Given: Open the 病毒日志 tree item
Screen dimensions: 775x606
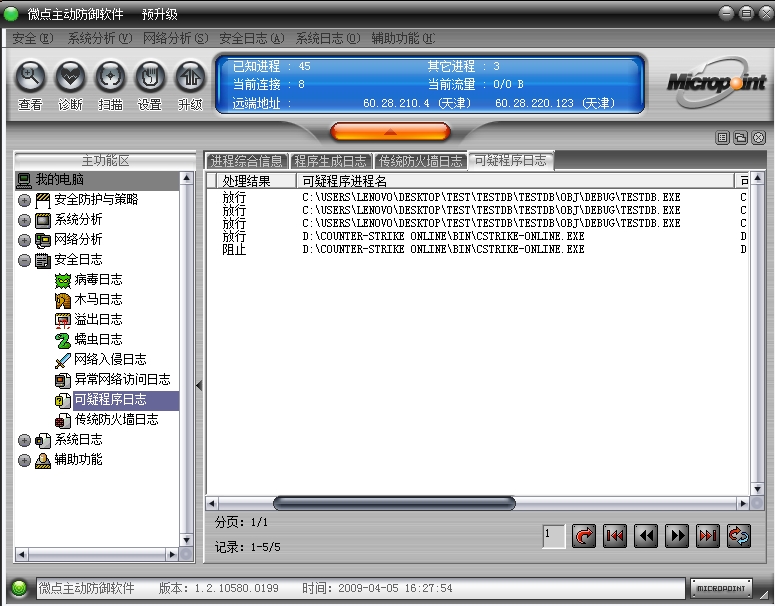Looking at the screenshot, I should [x=98, y=280].
